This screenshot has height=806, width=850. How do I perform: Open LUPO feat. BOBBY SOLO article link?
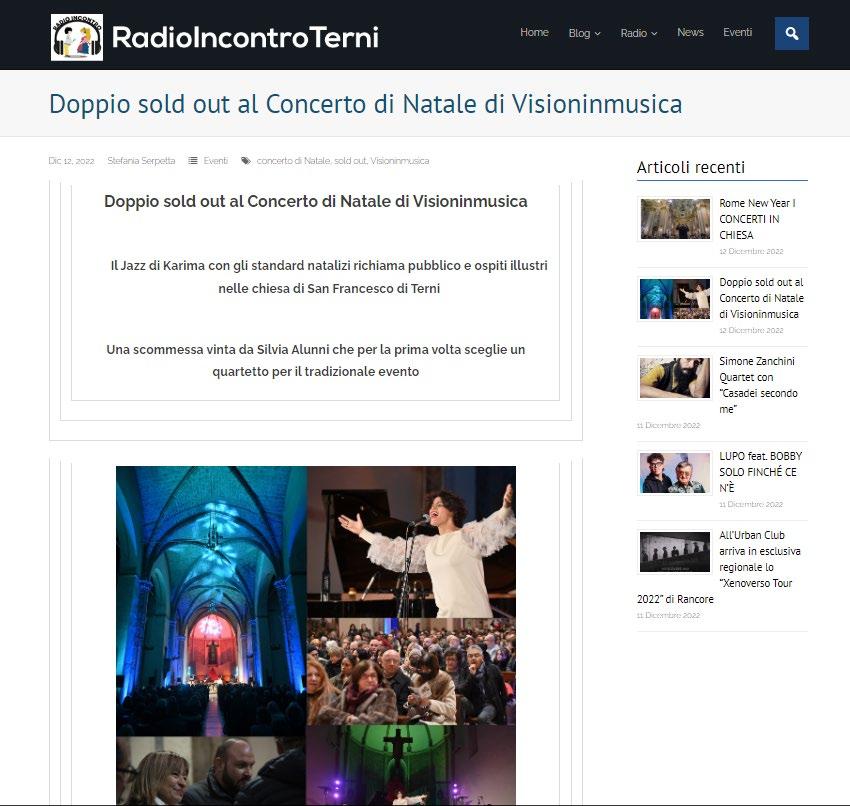tap(760, 472)
